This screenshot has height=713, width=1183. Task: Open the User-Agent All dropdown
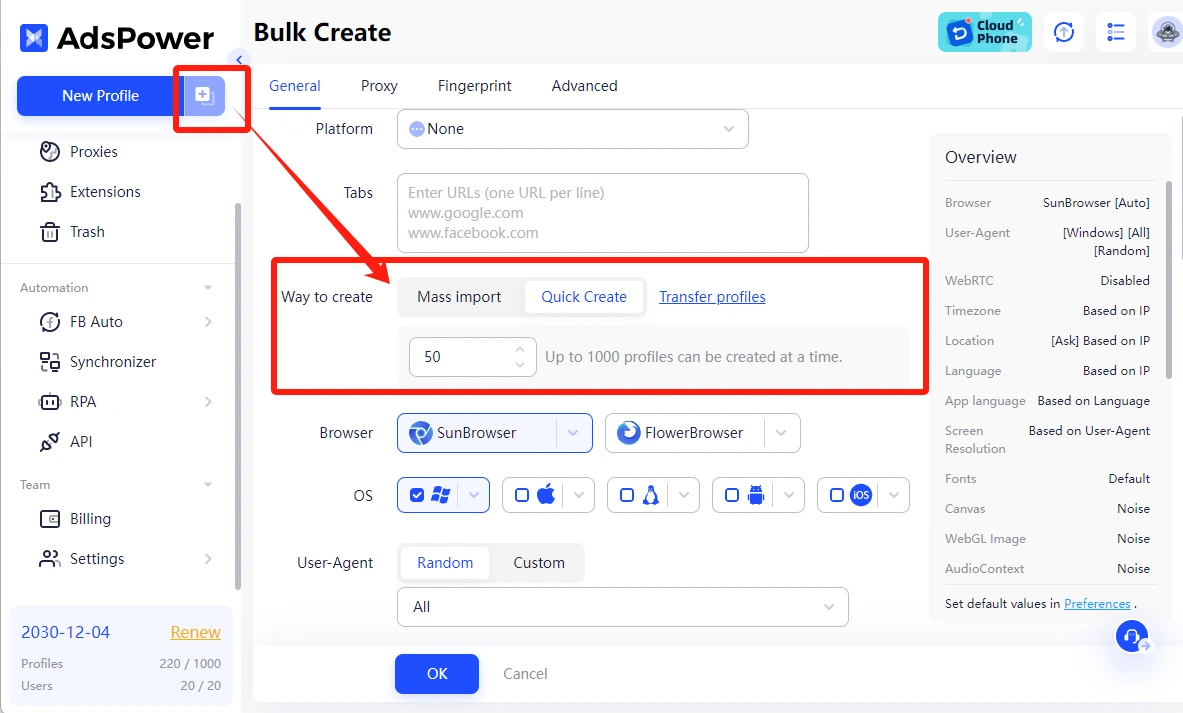tap(622, 607)
